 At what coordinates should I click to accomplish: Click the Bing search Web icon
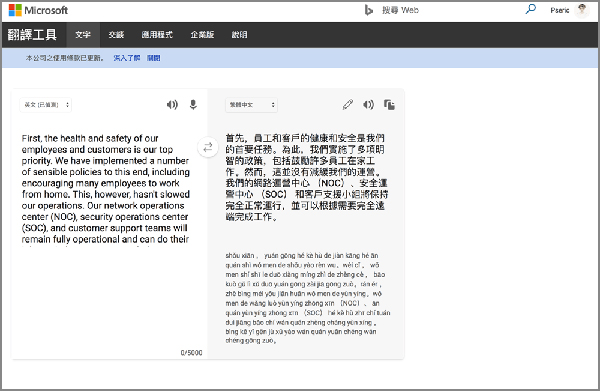[x=368, y=10]
